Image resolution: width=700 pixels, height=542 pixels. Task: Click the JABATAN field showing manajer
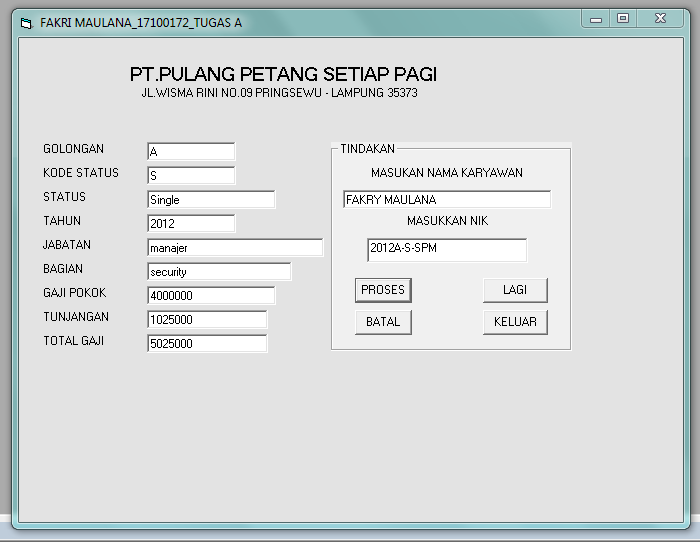pos(235,247)
